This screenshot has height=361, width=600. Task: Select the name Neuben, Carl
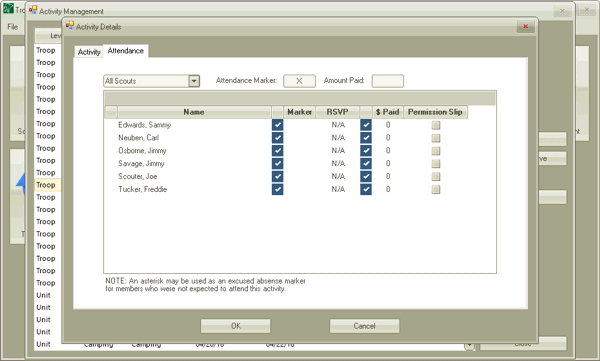click(x=139, y=137)
